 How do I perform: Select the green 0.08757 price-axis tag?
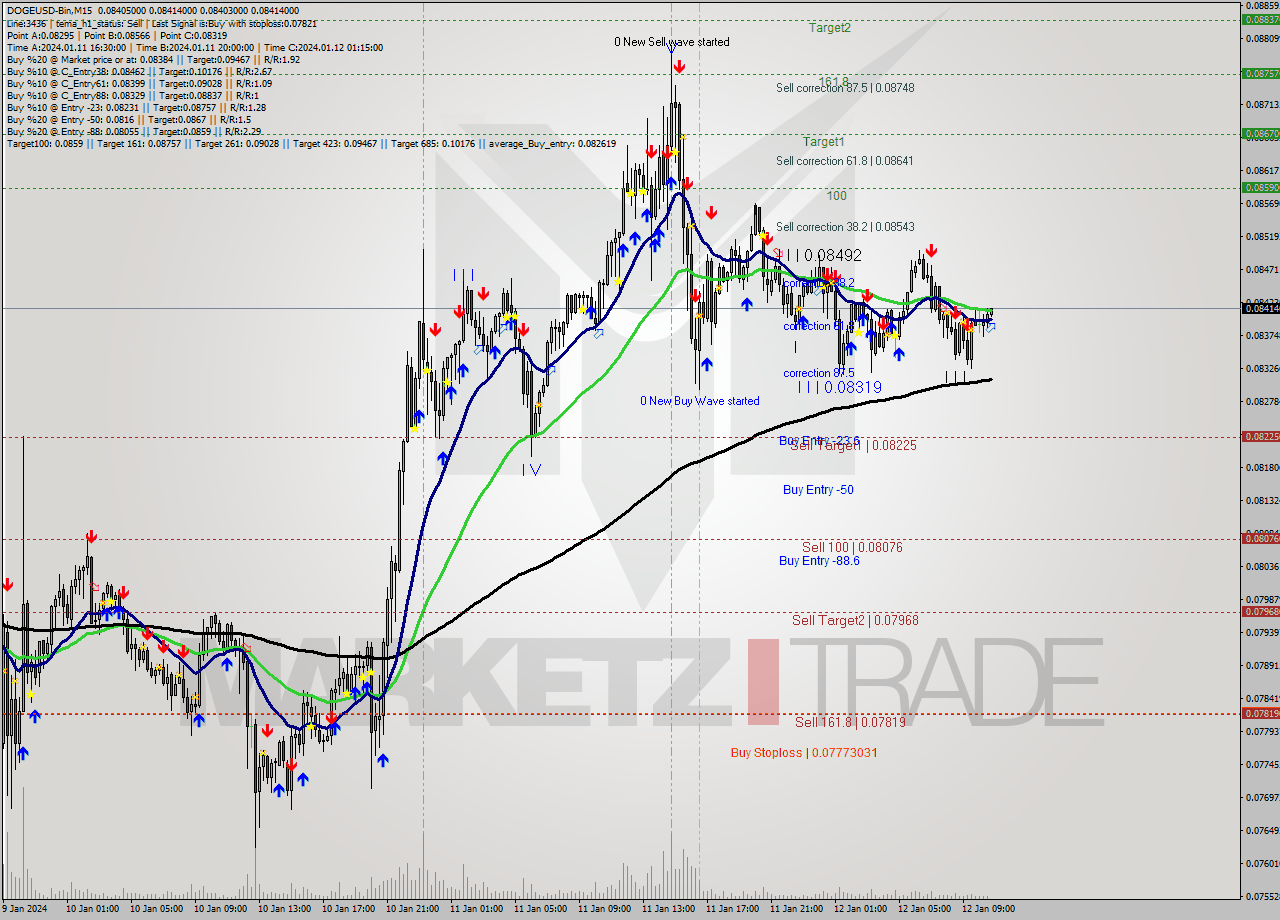(x=1260, y=73)
